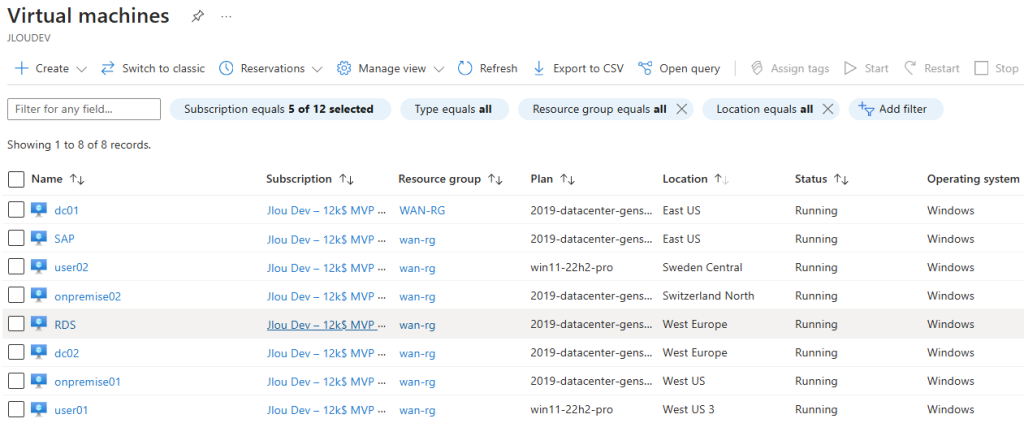Click the VM icon for SAP
Image resolution: width=1024 pixels, height=423 pixels.
click(39, 239)
